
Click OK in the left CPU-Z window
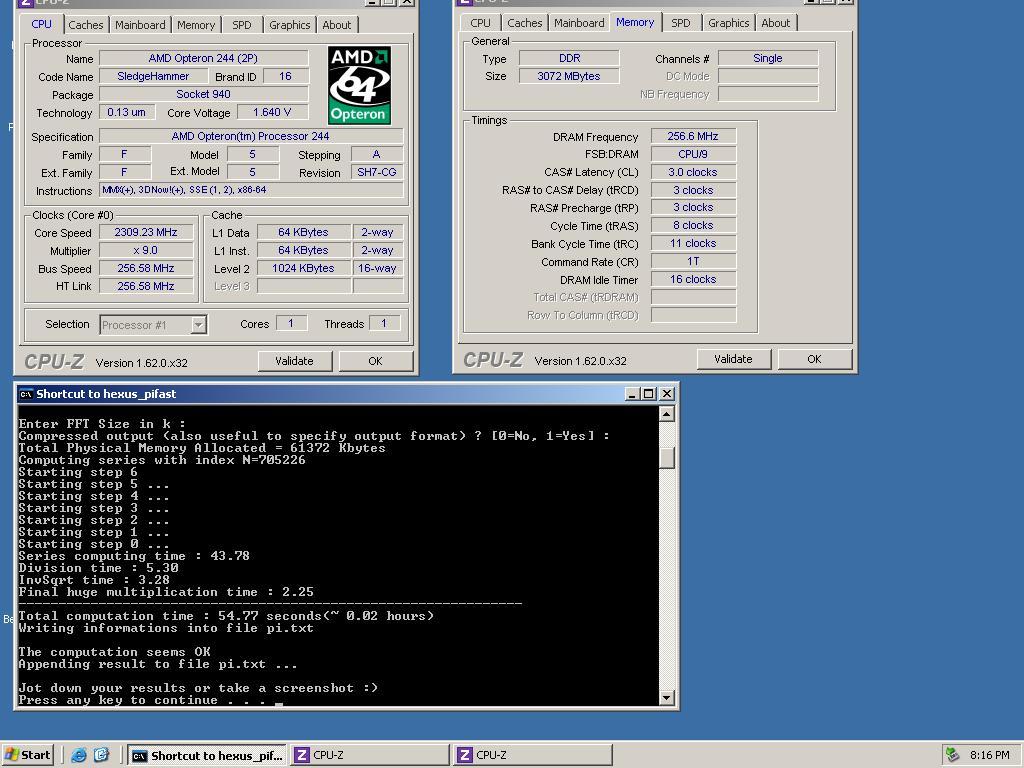(376, 361)
